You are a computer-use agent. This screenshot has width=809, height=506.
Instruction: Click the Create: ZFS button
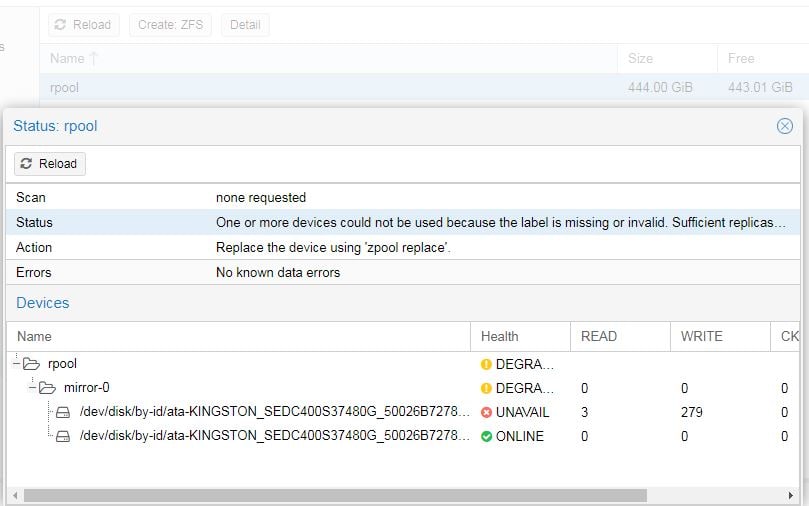(170, 25)
